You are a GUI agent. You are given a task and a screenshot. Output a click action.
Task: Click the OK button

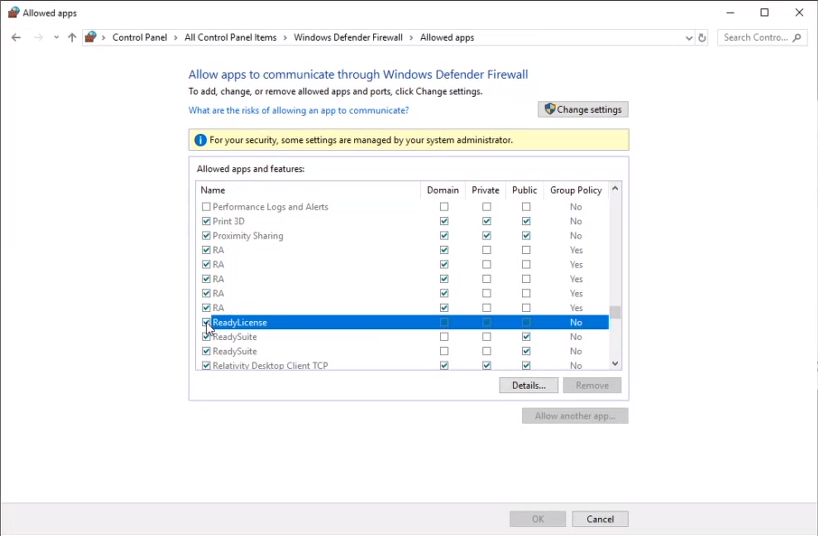(x=538, y=519)
